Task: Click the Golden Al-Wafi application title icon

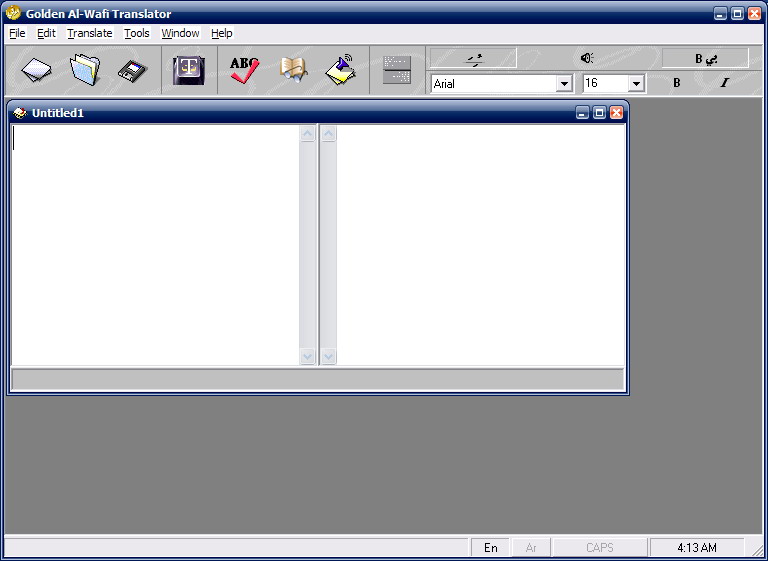Action: click(x=13, y=13)
